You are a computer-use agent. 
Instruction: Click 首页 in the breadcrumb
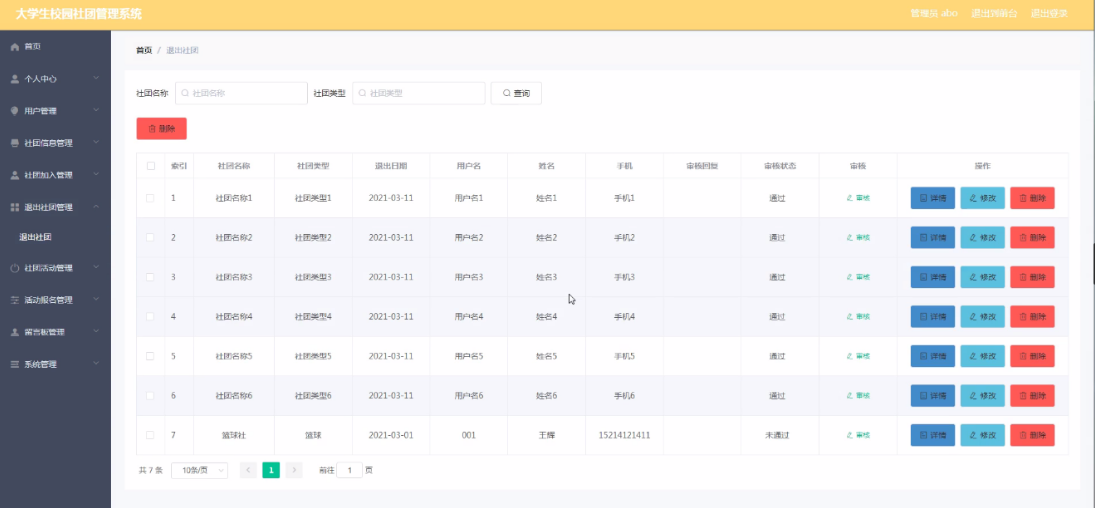144,50
